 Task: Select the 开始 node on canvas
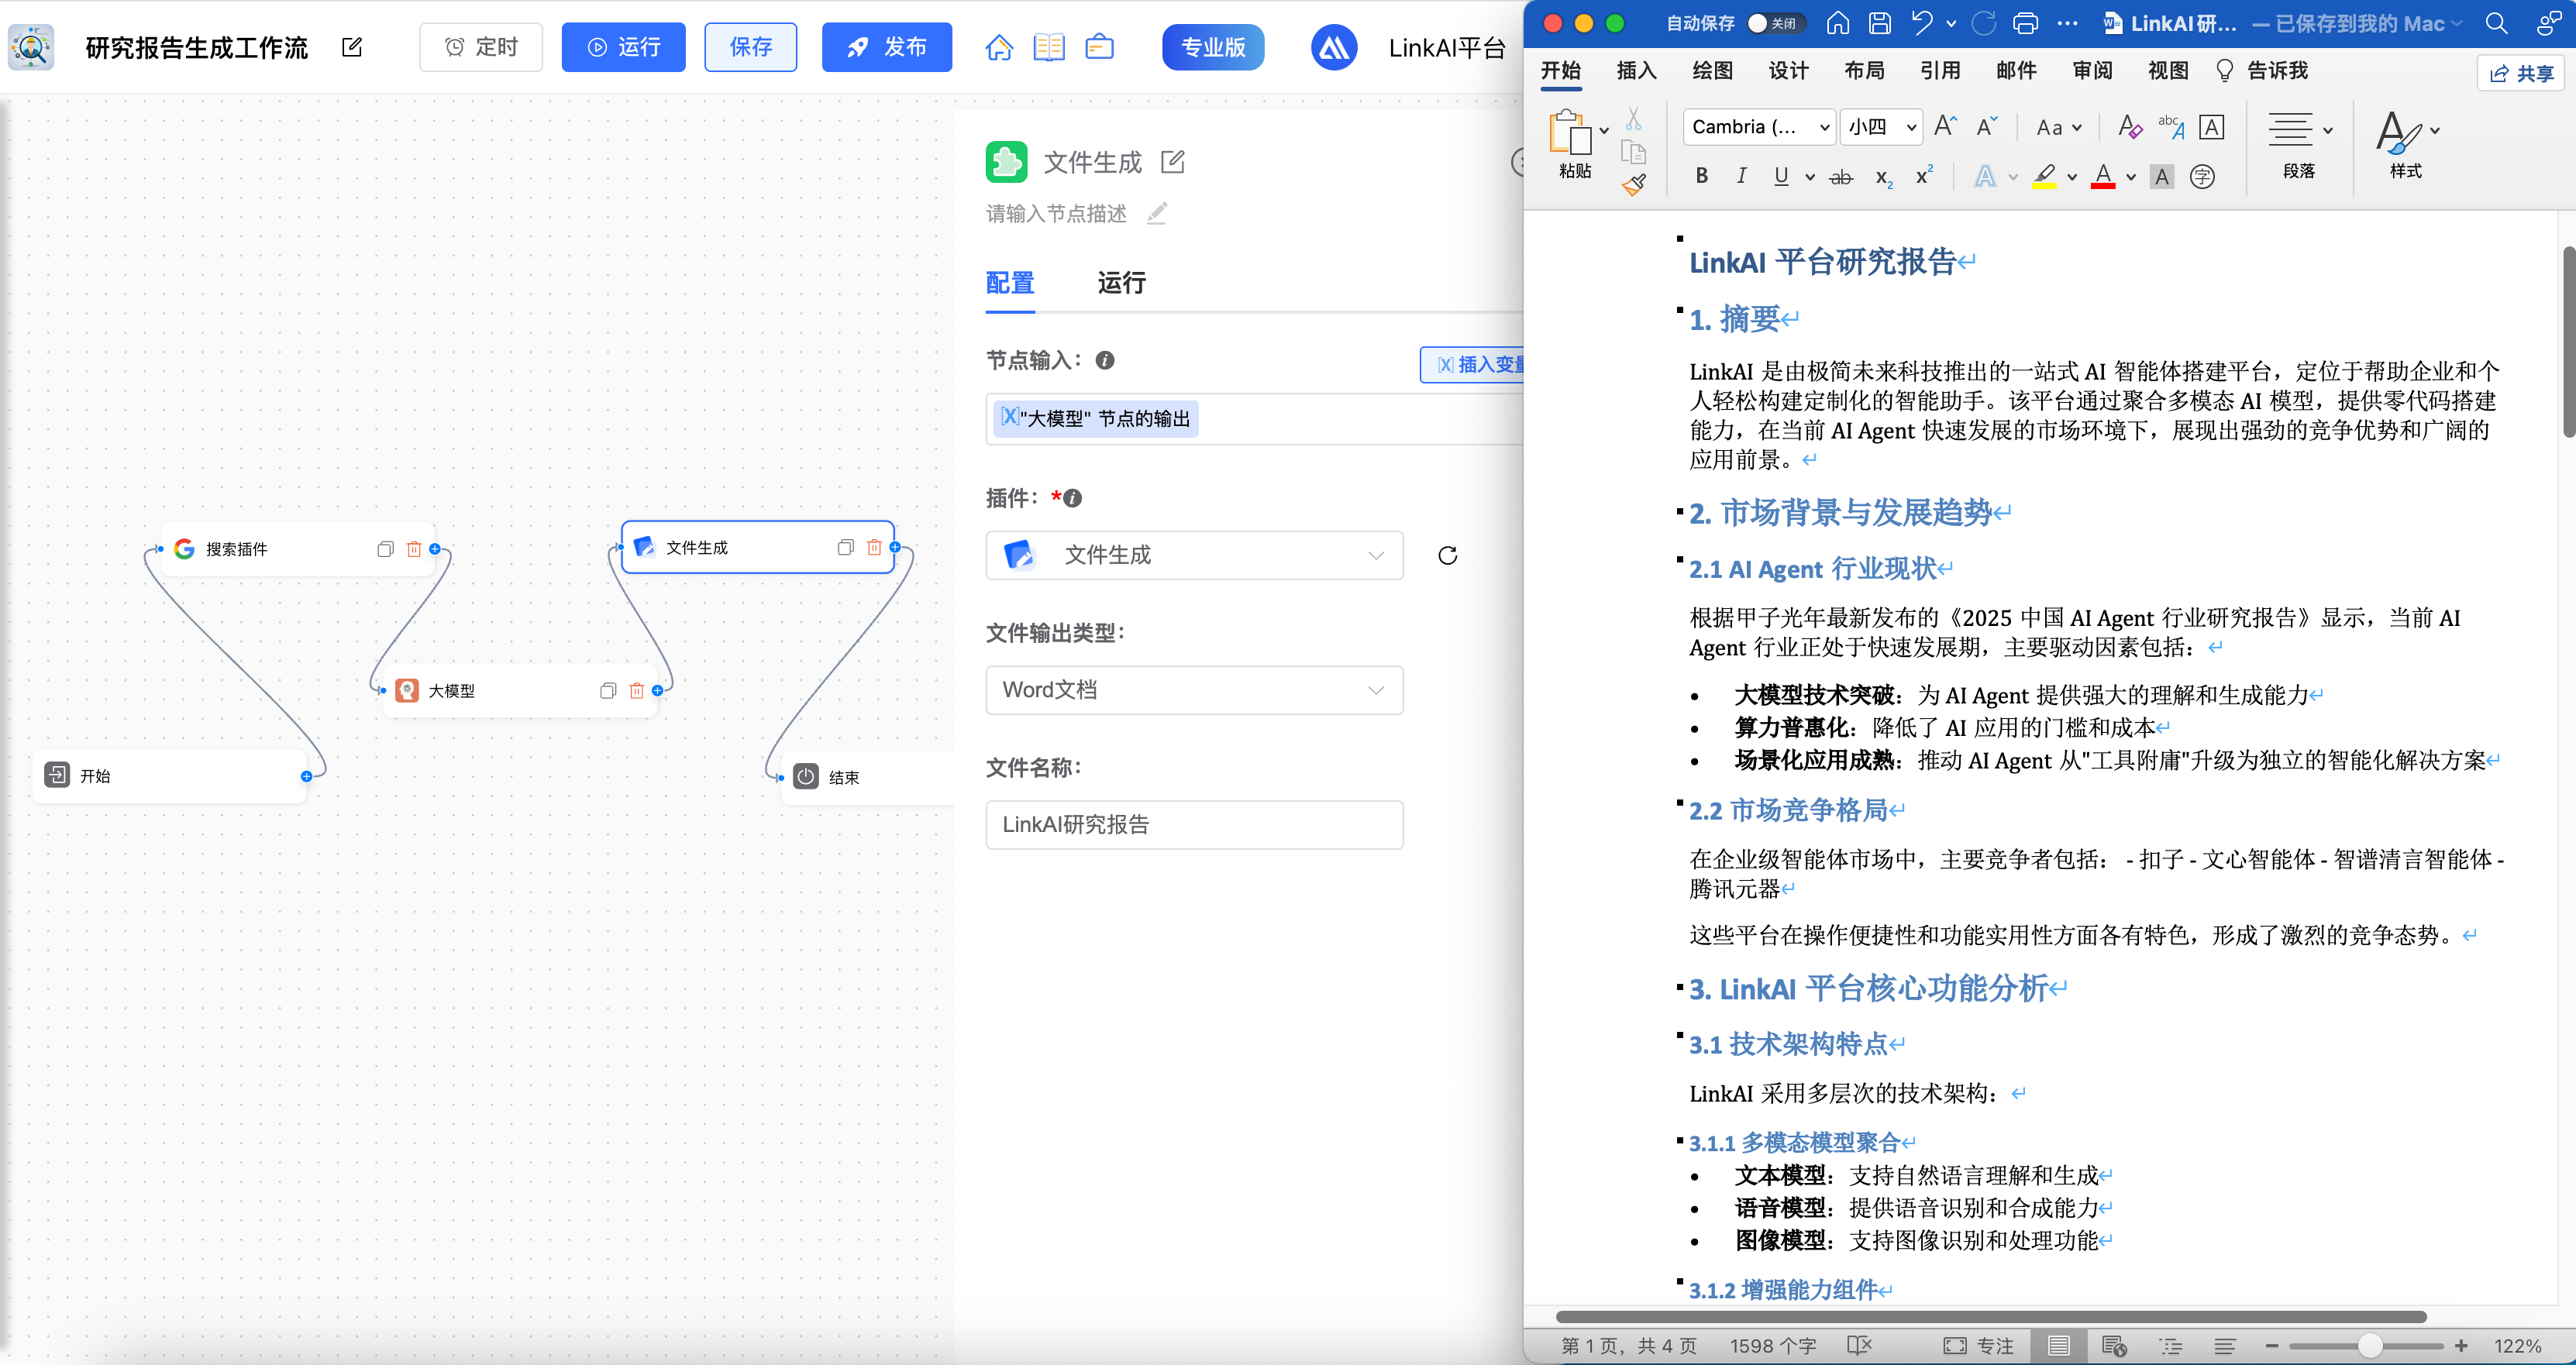pyautogui.click(x=170, y=776)
